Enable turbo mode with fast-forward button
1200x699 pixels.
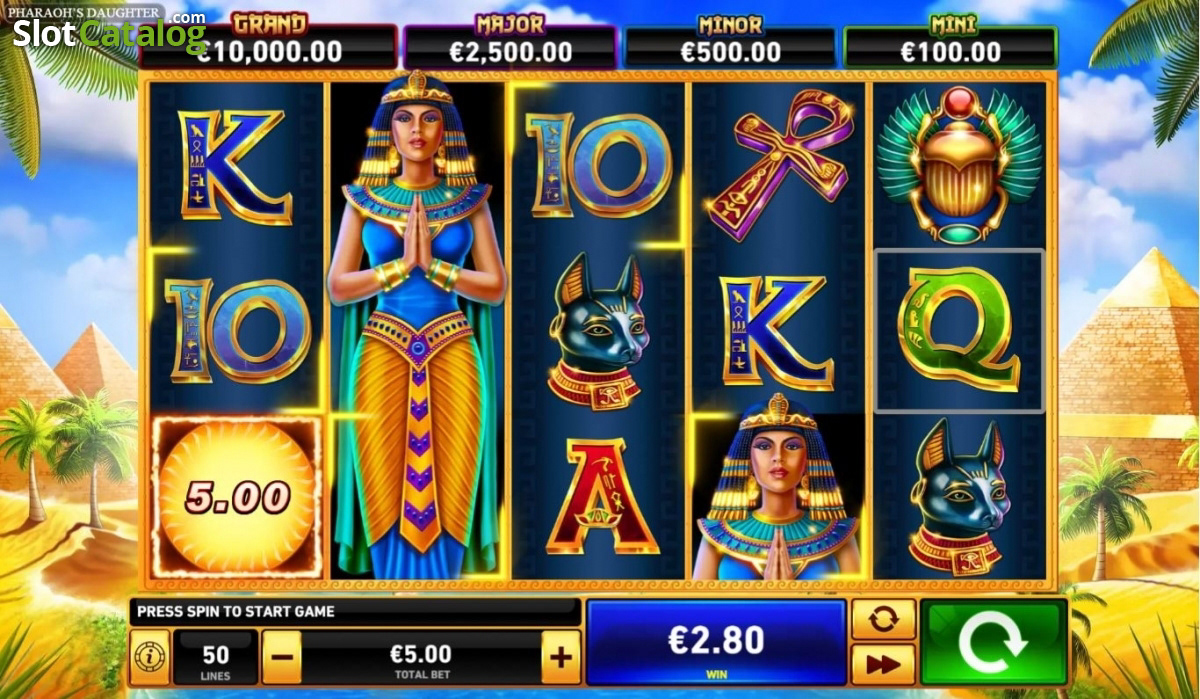[x=883, y=665]
